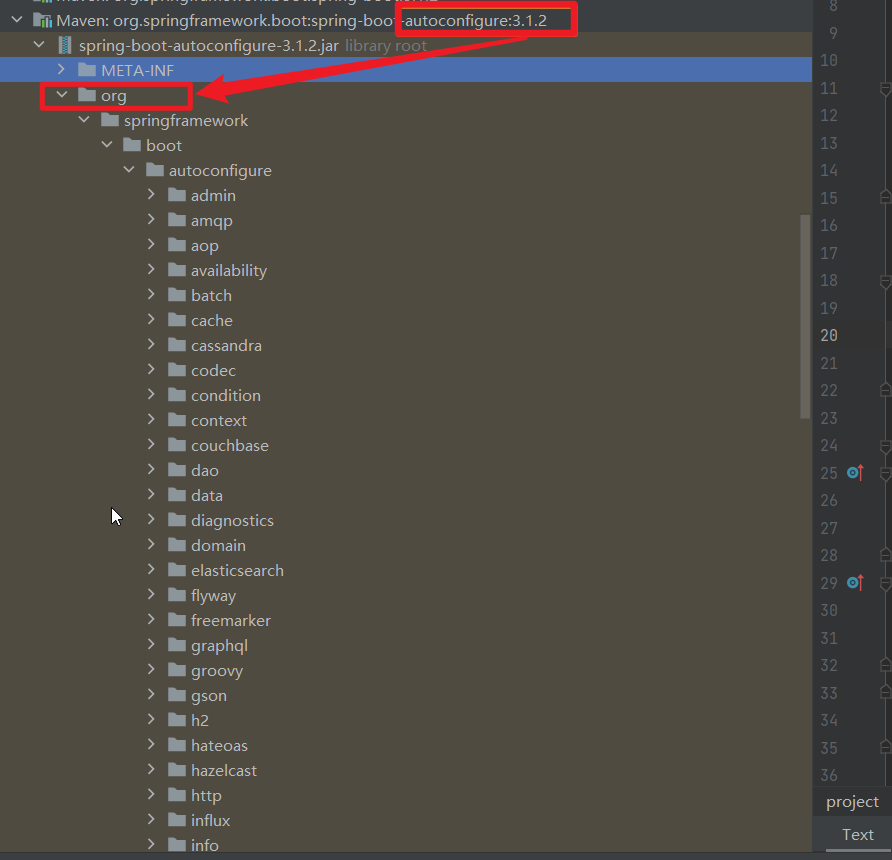Image resolution: width=892 pixels, height=860 pixels.
Task: Select the h2 package row
Action: (406, 721)
